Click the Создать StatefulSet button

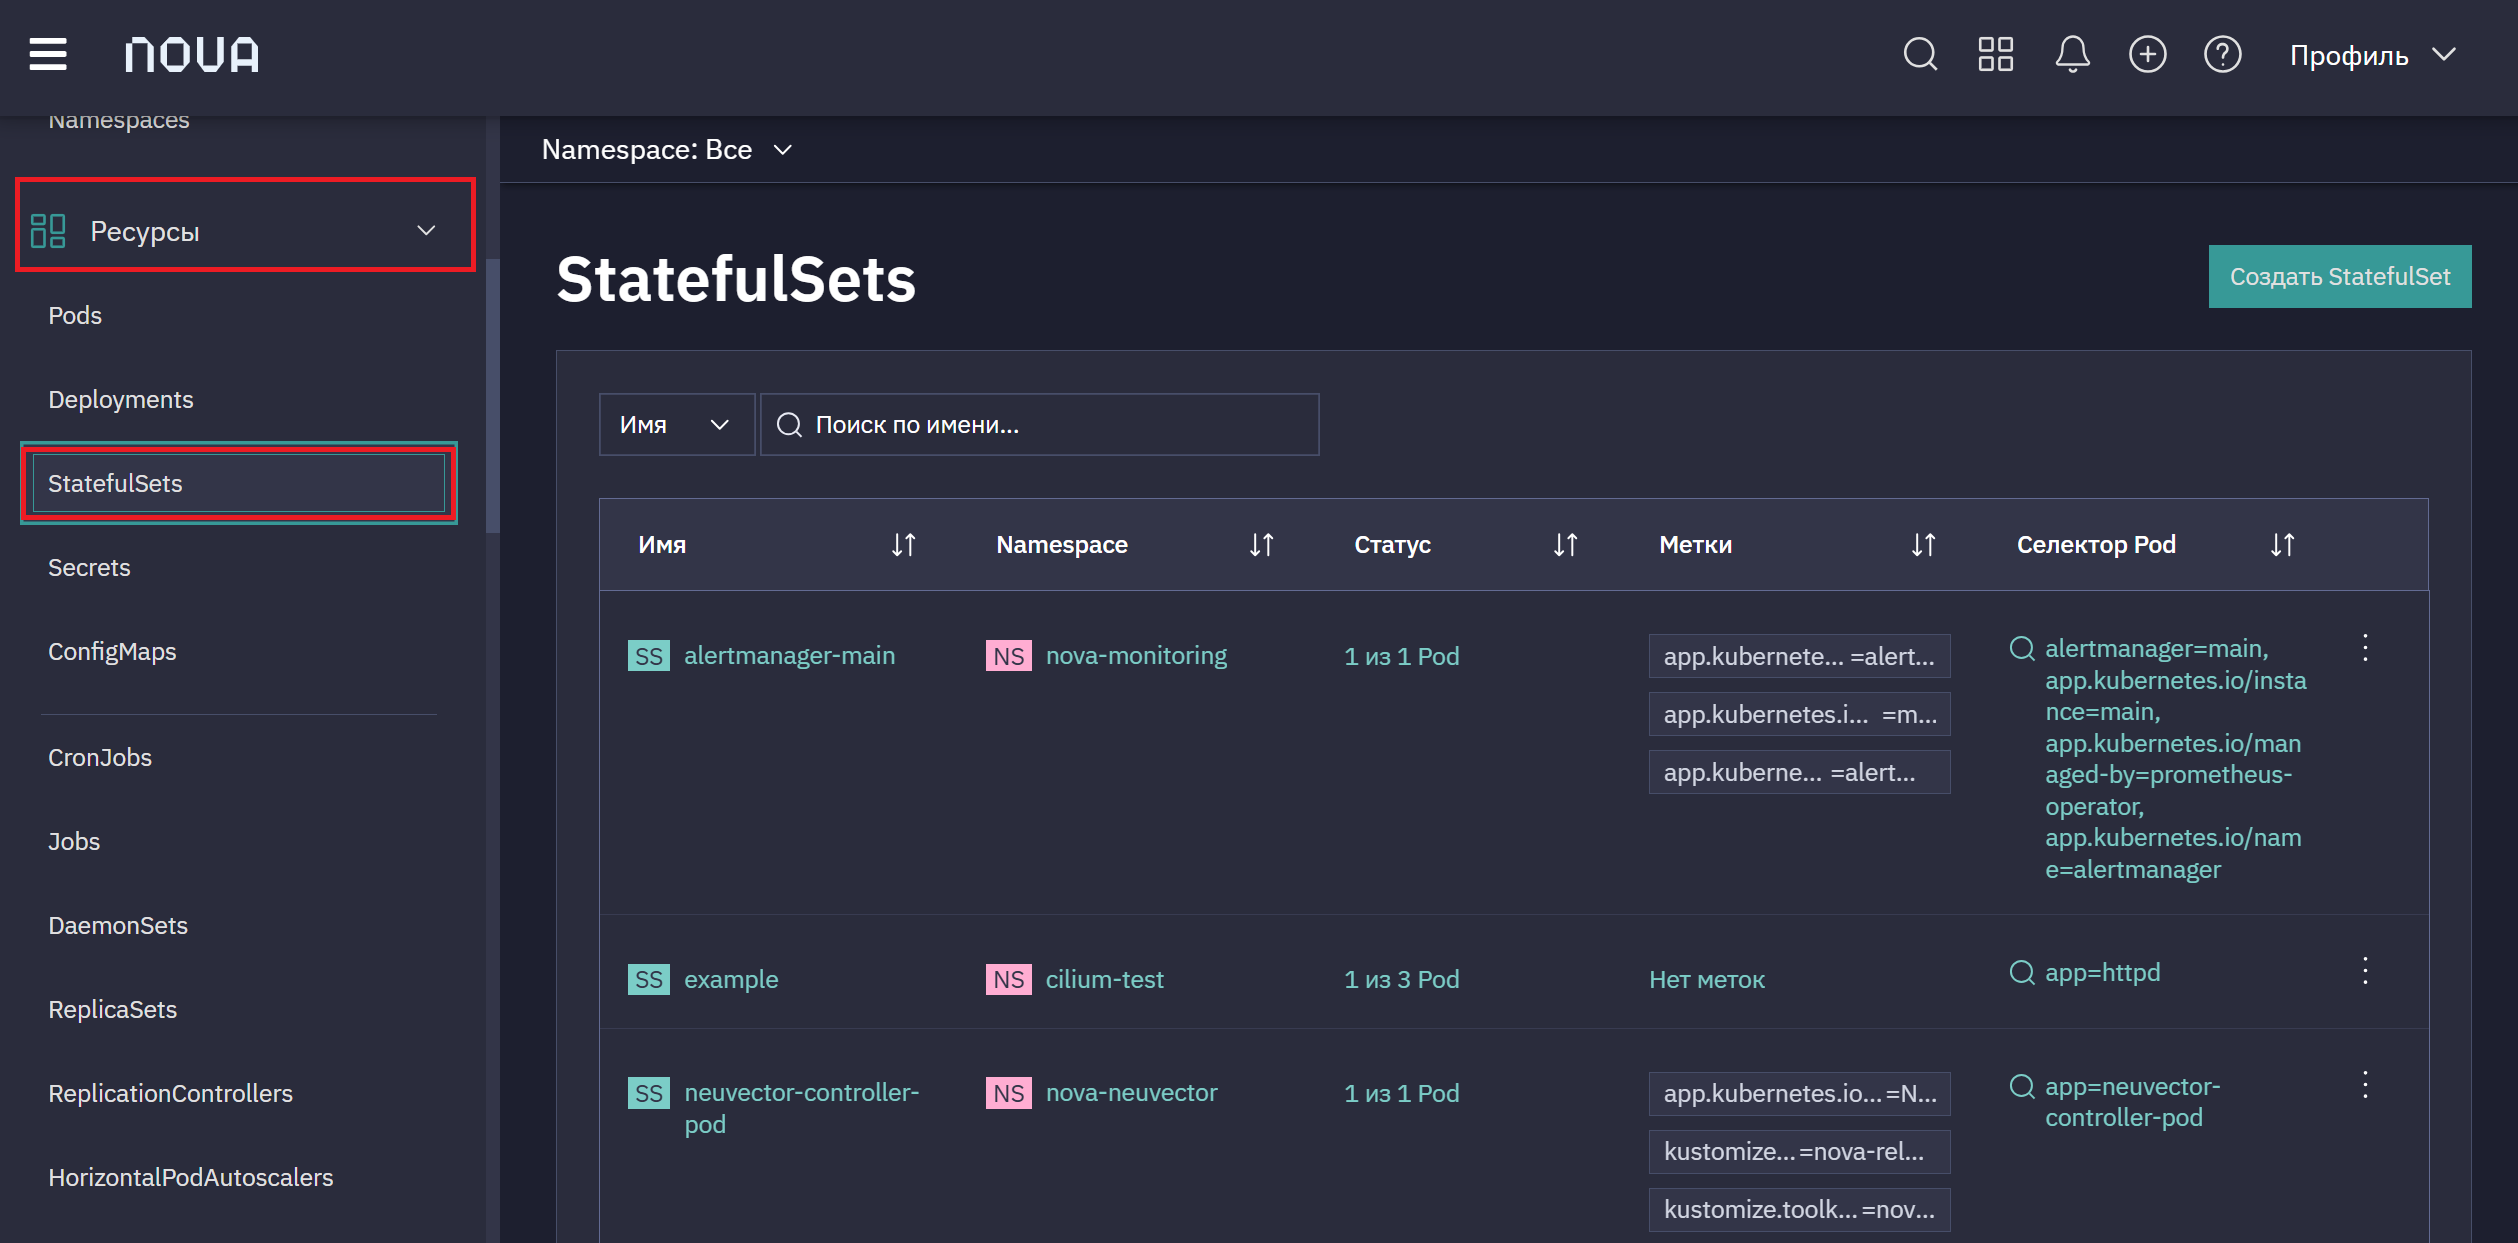coord(2339,276)
